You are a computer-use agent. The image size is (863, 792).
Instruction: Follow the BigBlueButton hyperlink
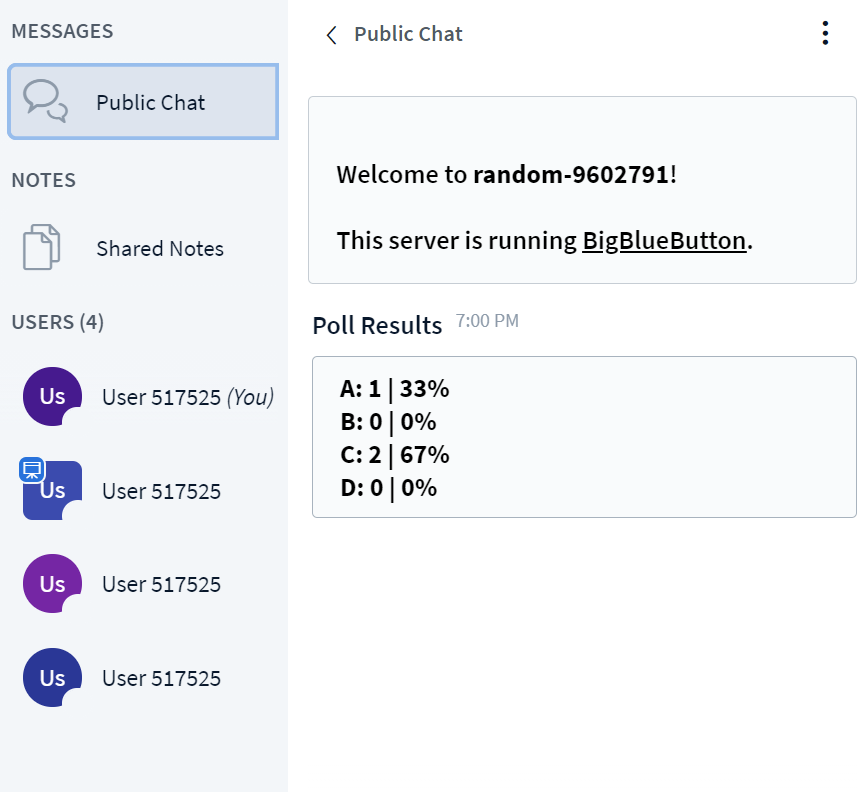coord(664,241)
